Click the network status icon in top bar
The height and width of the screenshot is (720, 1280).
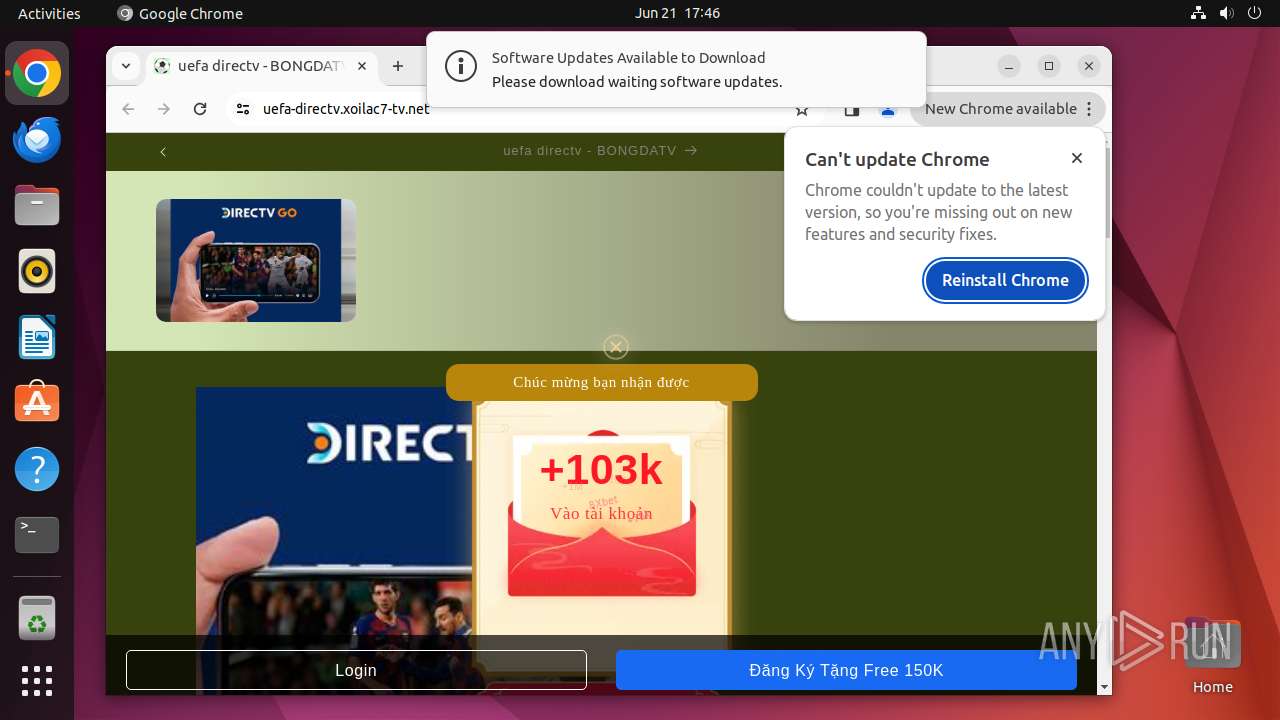click(1198, 13)
